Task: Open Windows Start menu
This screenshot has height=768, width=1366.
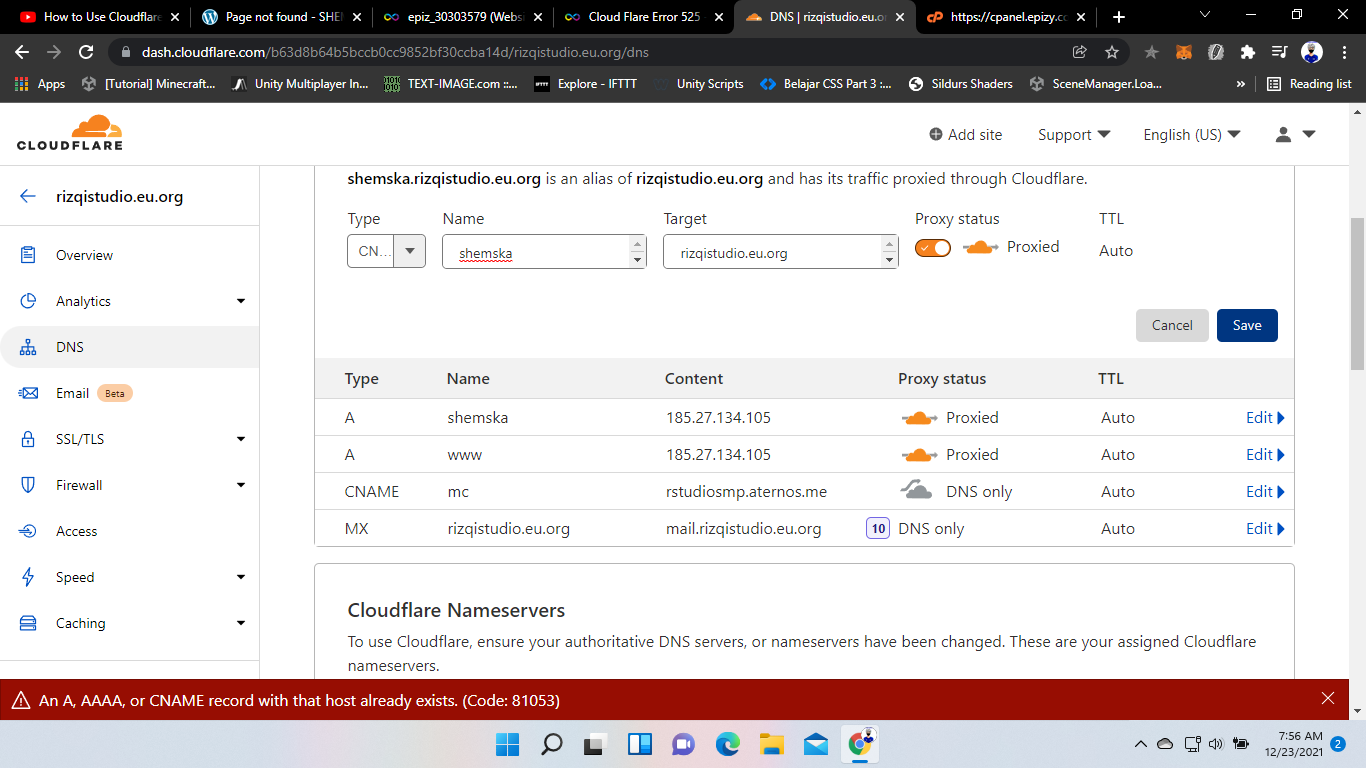Action: pos(507,744)
